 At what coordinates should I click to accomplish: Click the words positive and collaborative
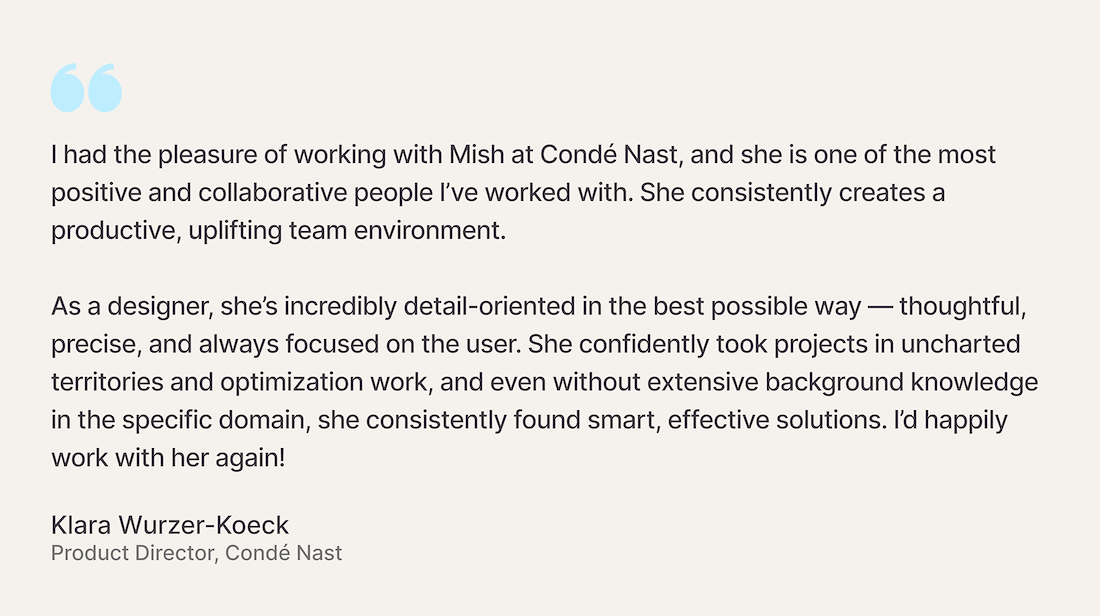pos(199,193)
